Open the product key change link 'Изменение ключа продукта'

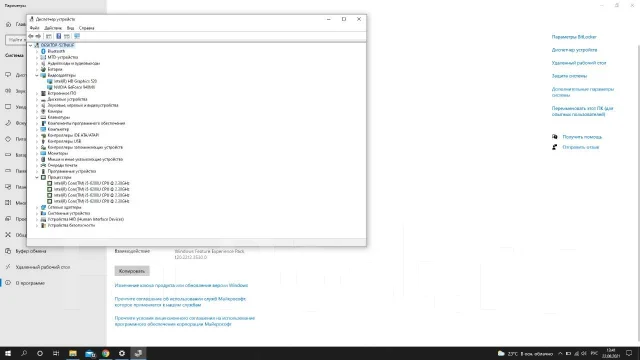click(181, 285)
